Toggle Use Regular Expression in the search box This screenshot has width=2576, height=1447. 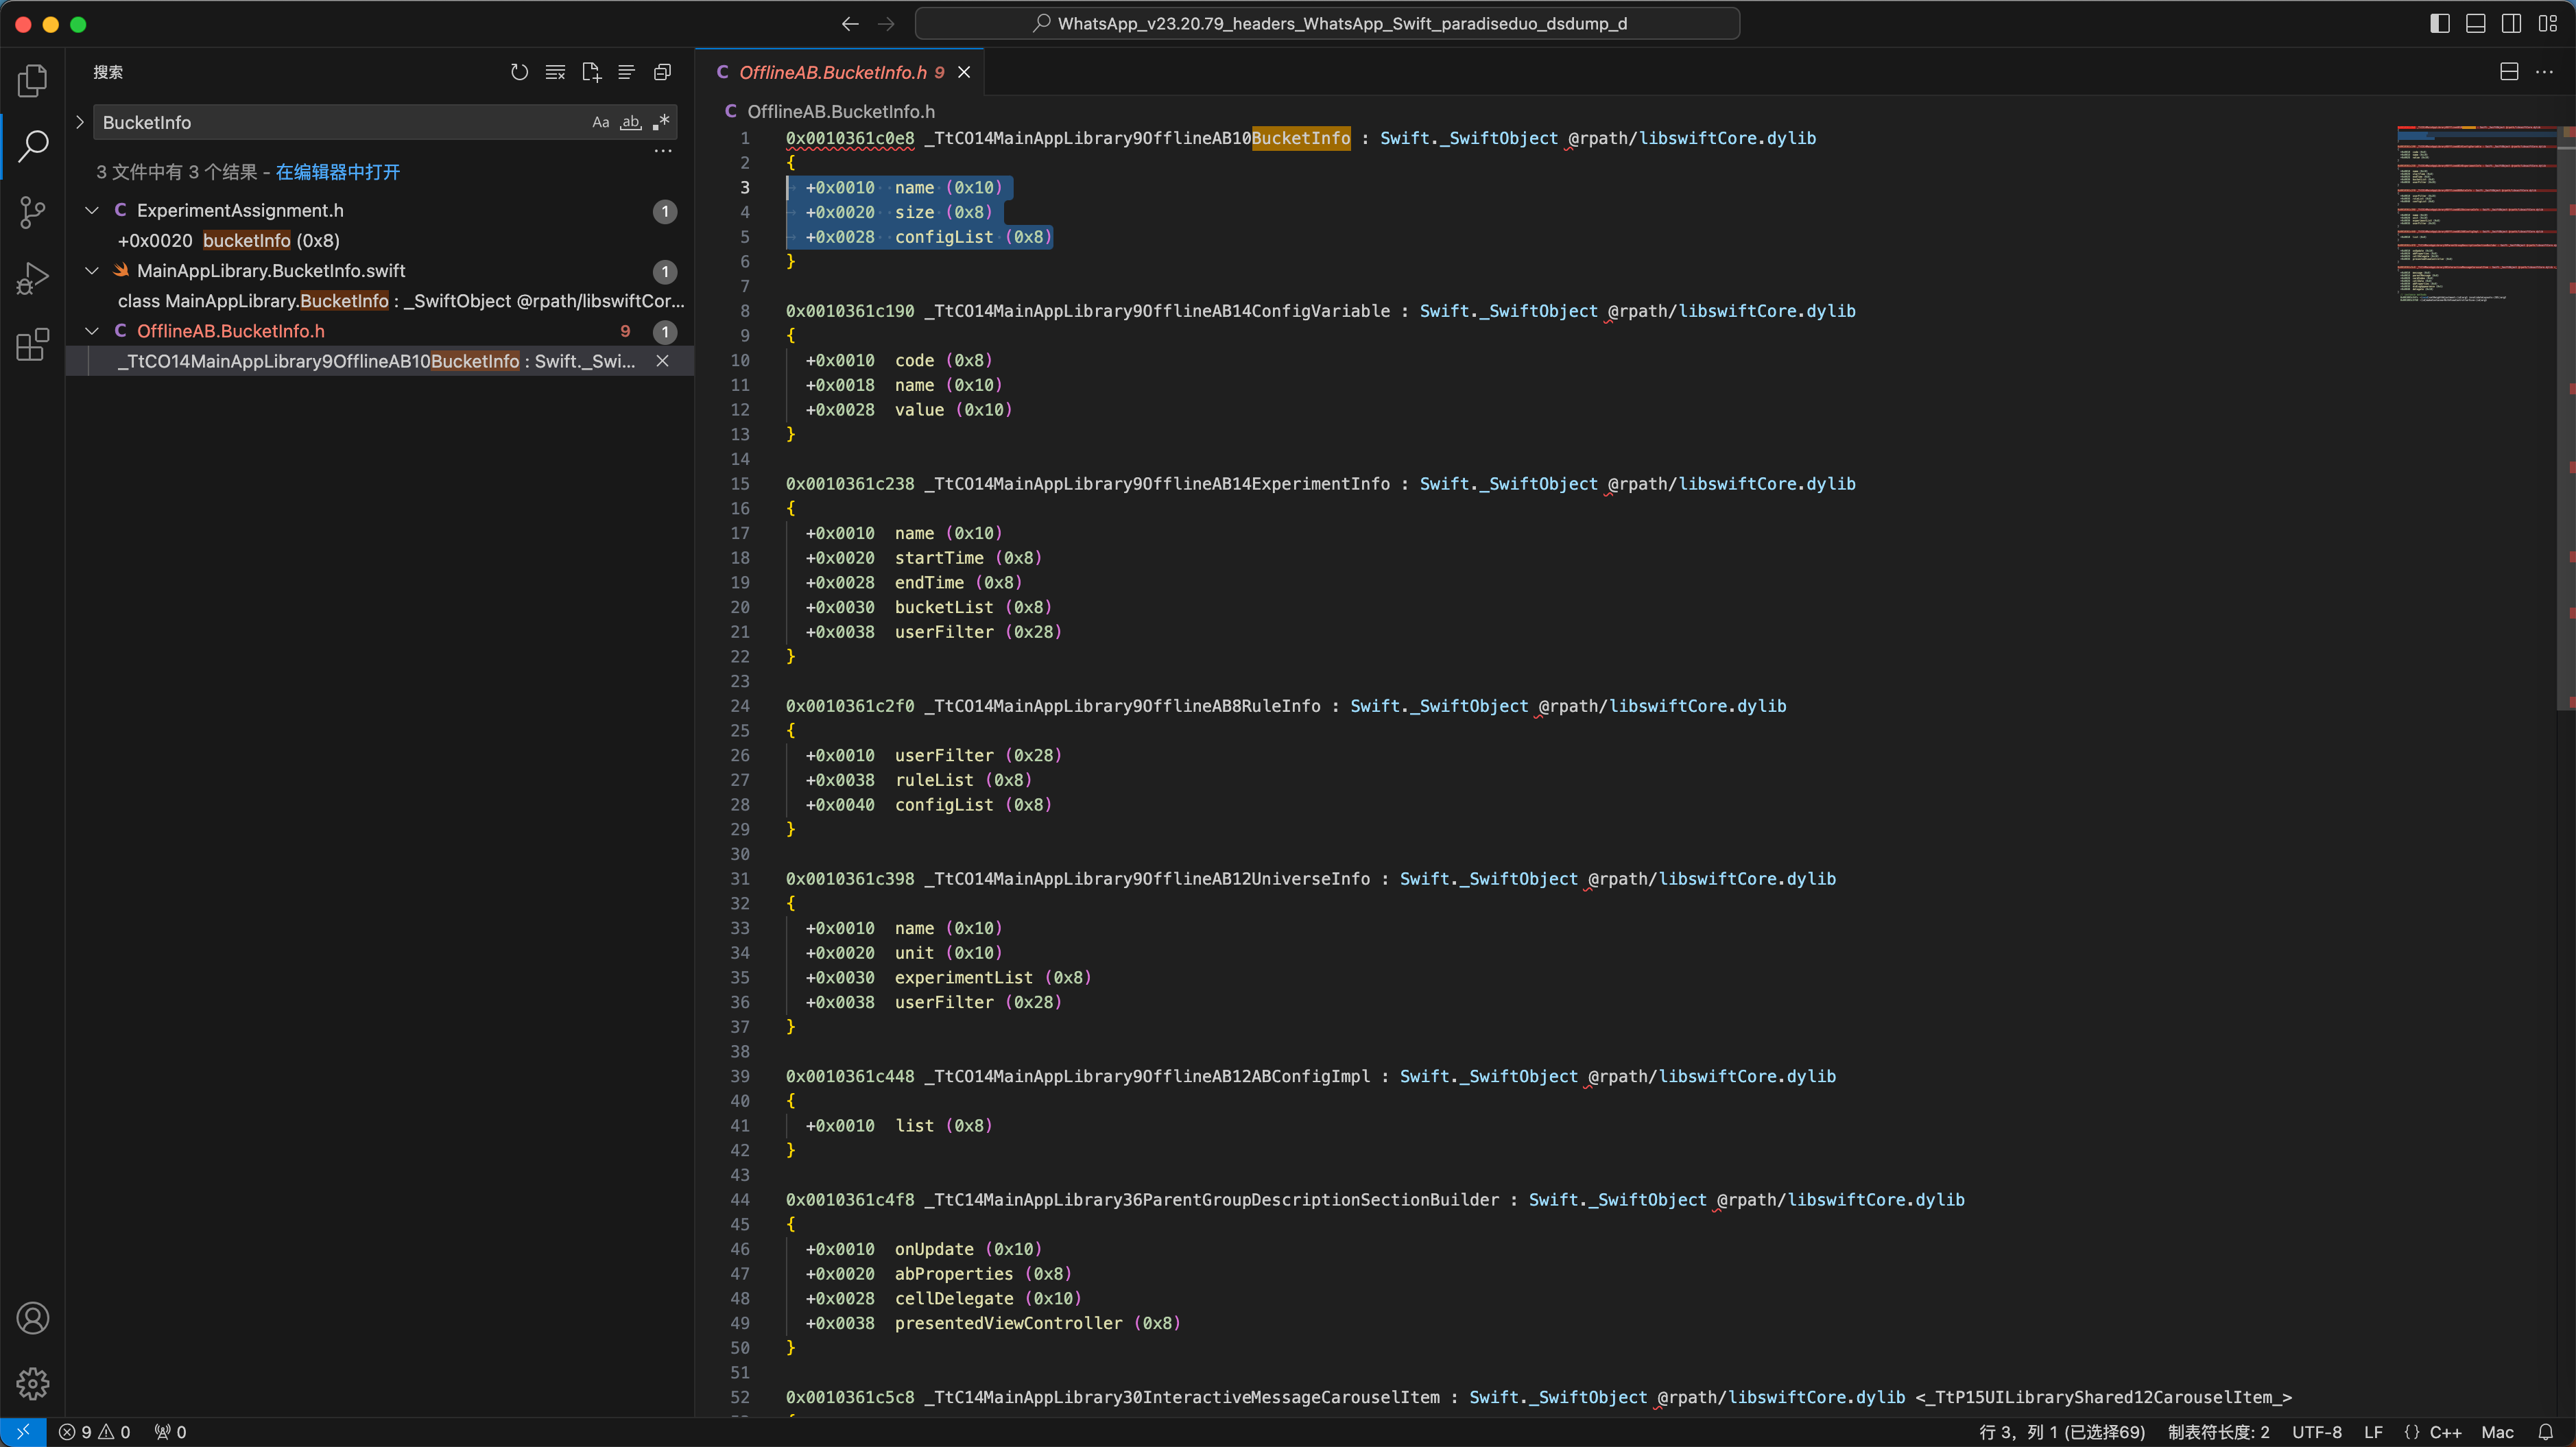[660, 122]
